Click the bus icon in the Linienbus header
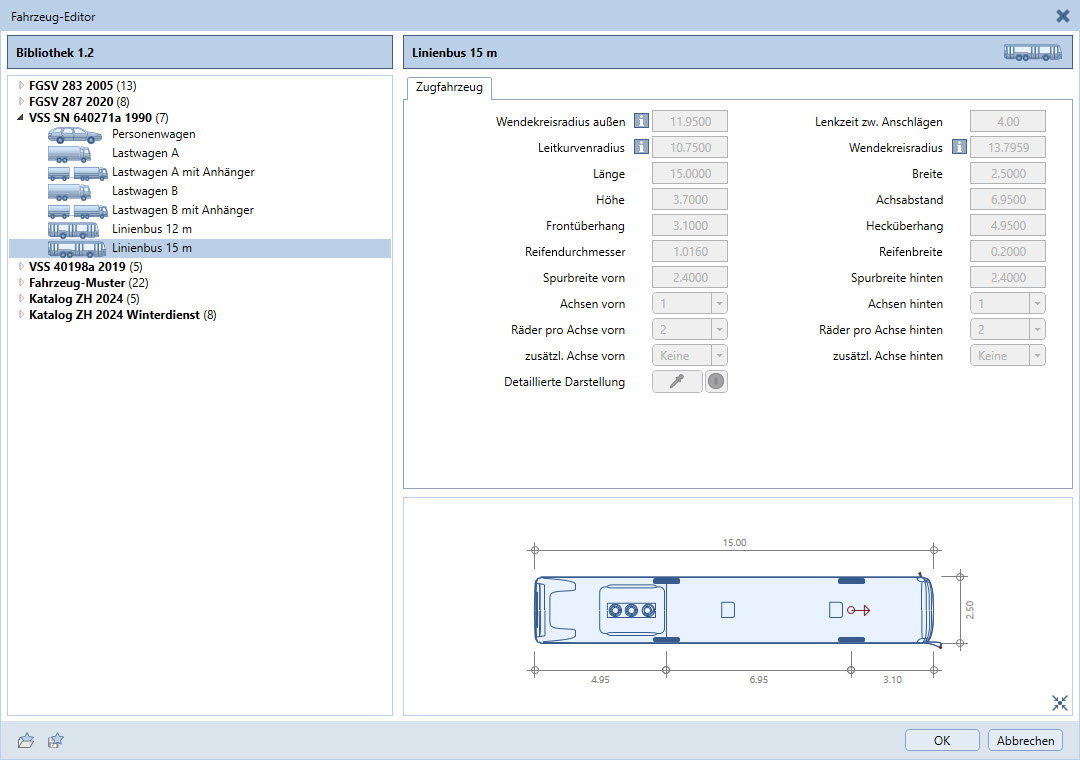 click(1033, 53)
